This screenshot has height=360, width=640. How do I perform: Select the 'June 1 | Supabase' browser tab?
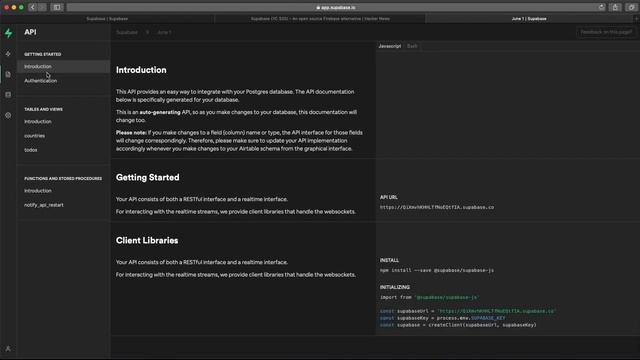(529, 19)
